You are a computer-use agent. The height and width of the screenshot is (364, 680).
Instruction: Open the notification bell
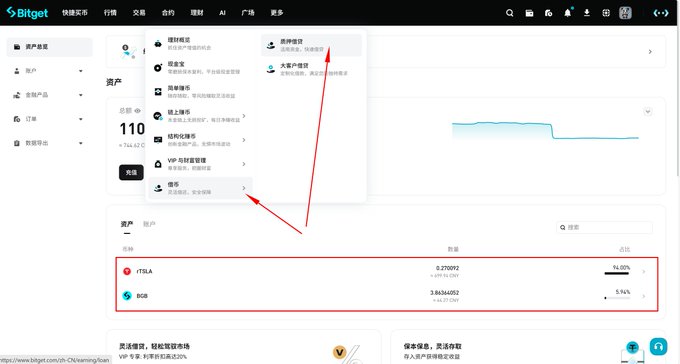[x=568, y=13]
